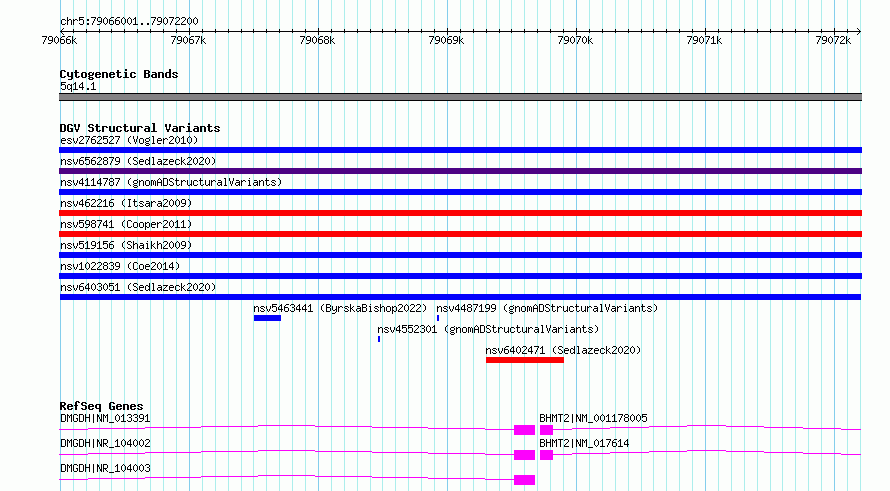
Task: Click the nsv4487199 (gnomADStructuralVariants) label
Action: click(547, 308)
